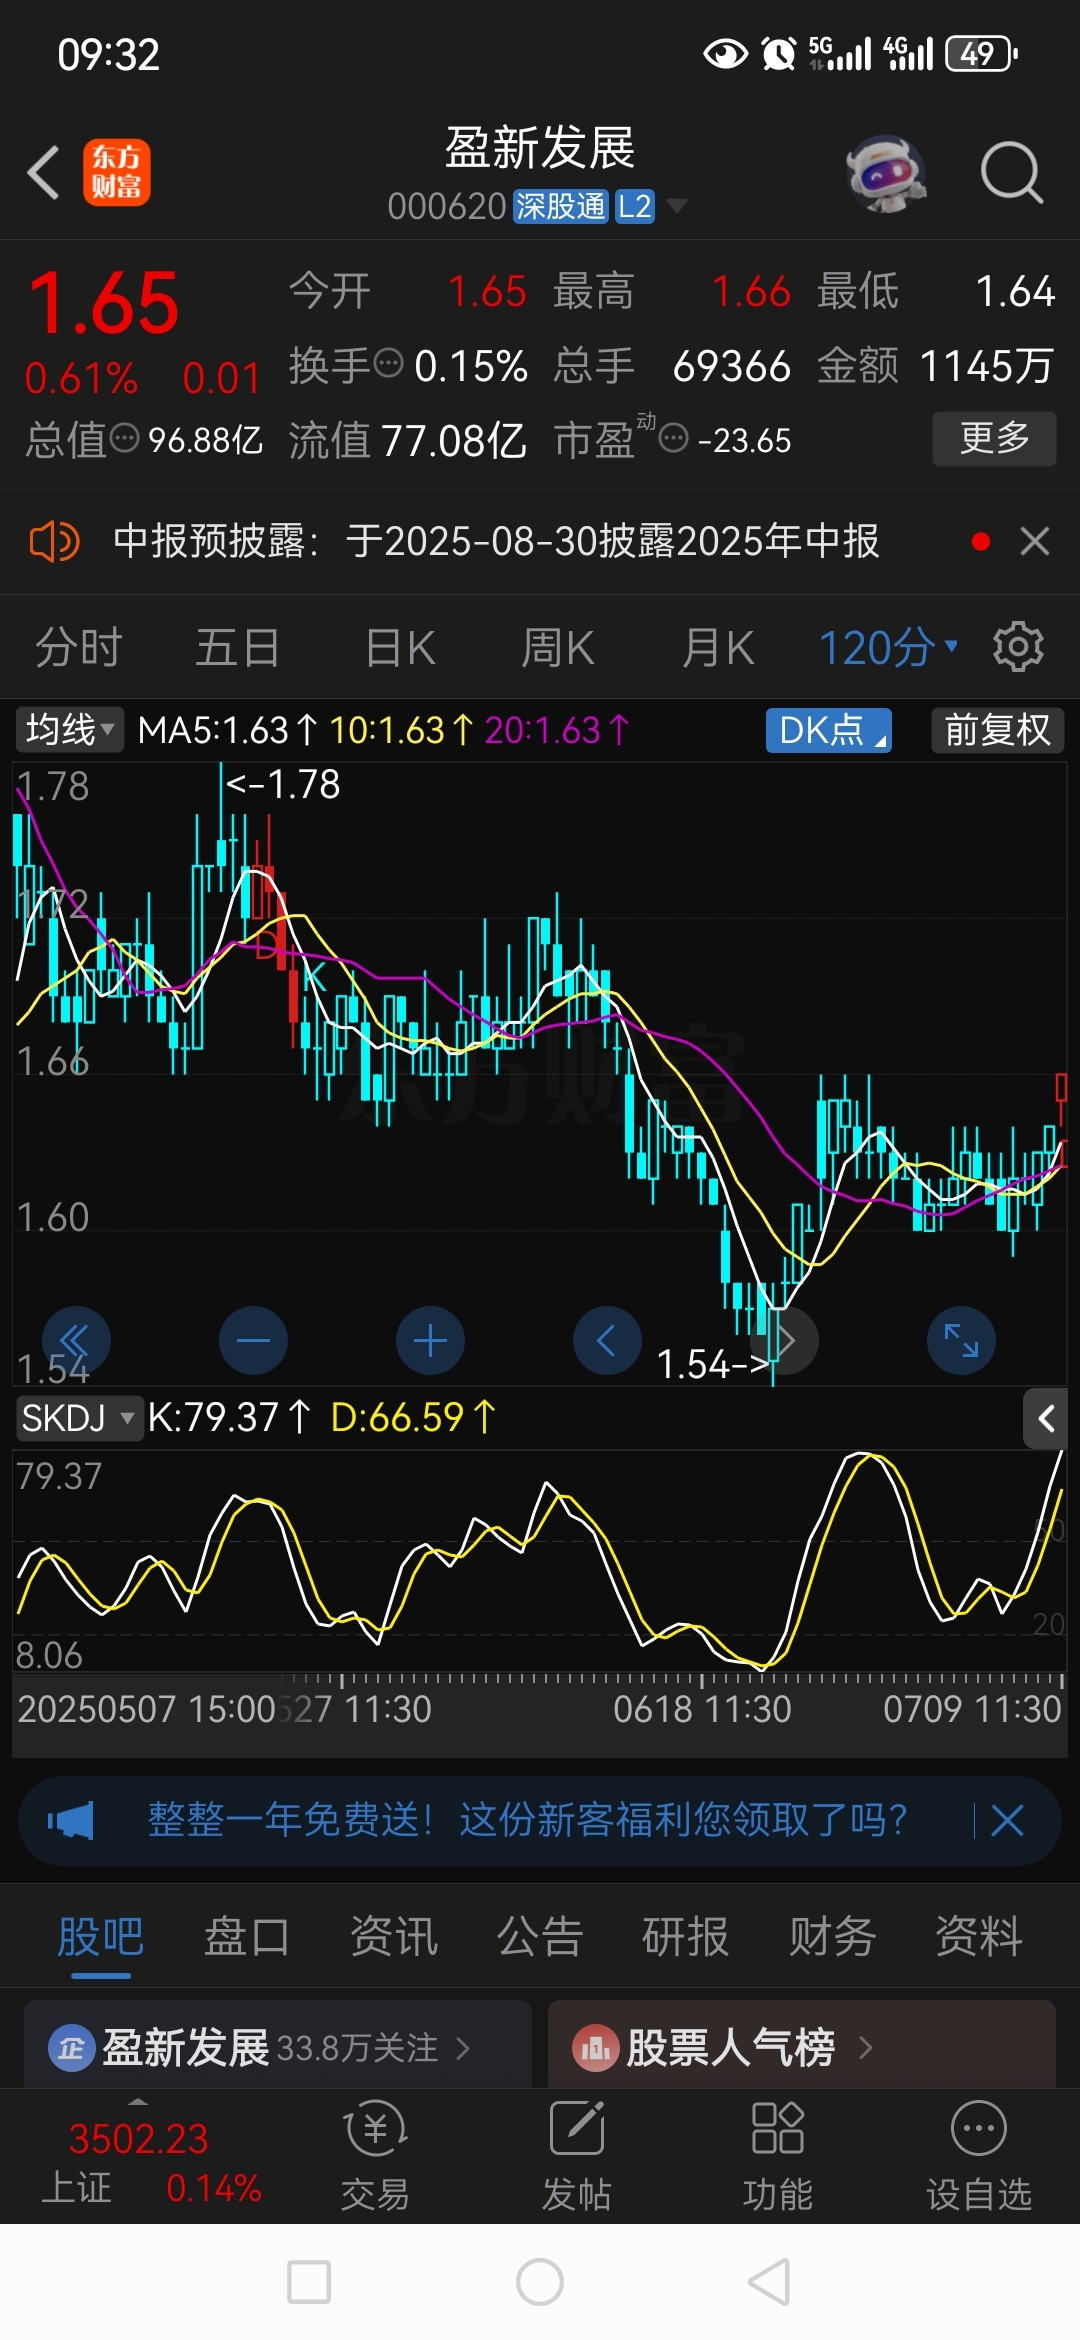Screen dimensions: 1080x2340
Task: Tap the candlestick chart area
Action: pos(540,1073)
